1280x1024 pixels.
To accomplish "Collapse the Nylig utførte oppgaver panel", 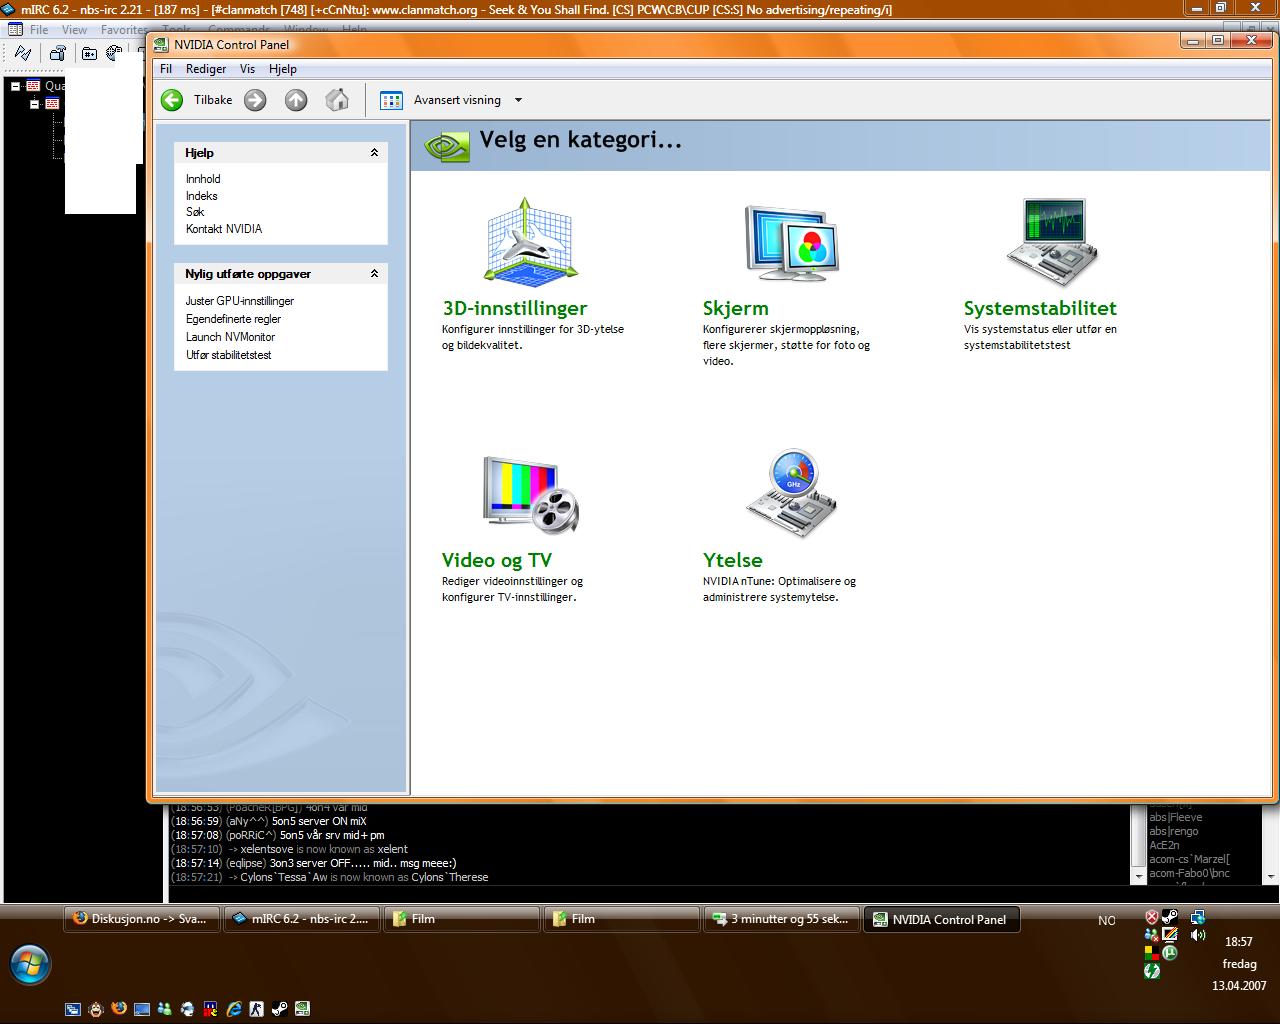I will point(374,274).
